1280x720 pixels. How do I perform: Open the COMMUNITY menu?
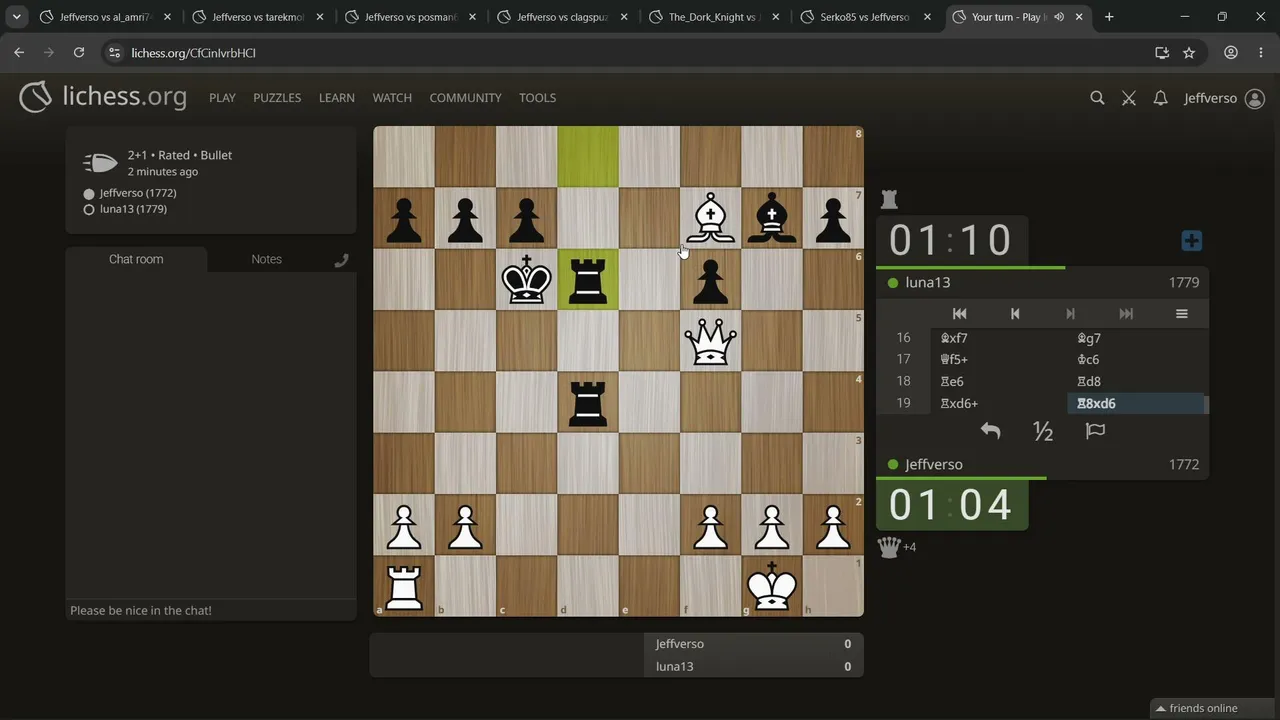(x=465, y=98)
